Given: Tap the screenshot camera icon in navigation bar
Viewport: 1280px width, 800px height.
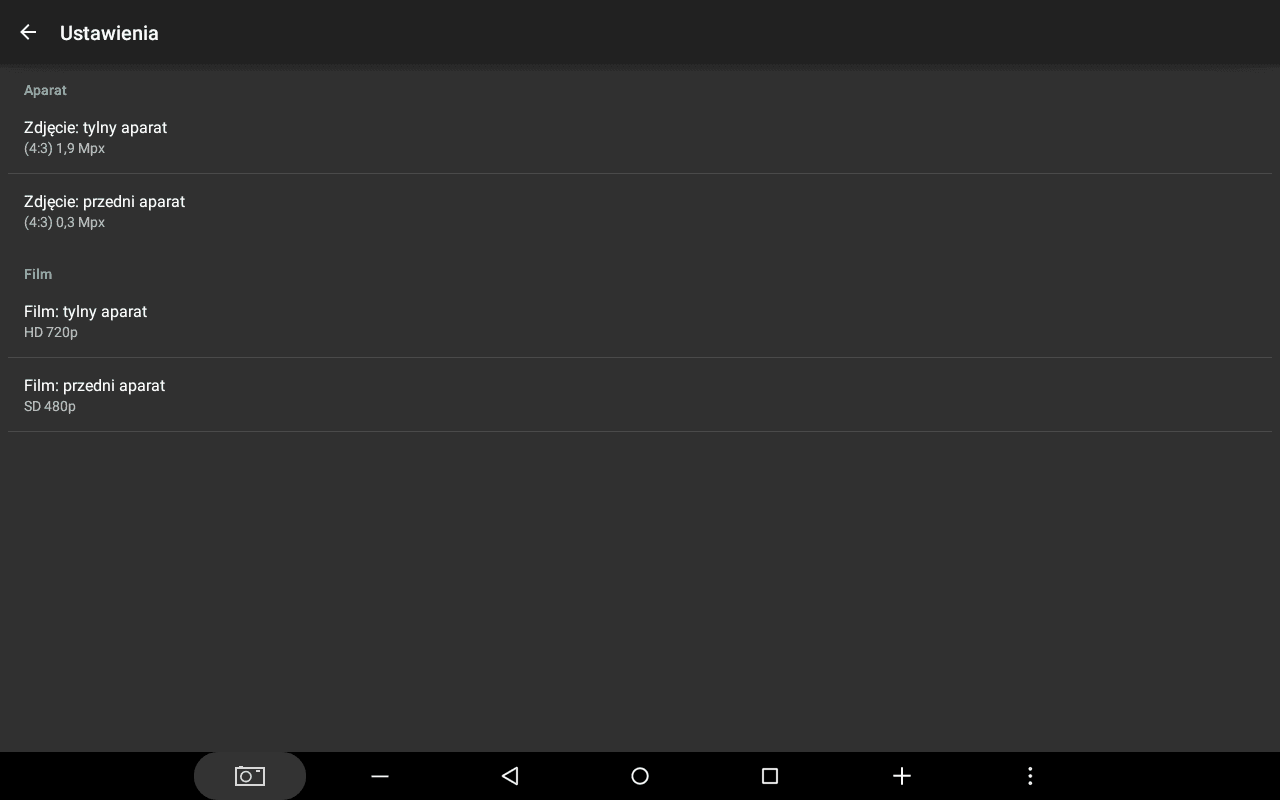Looking at the screenshot, I should (250, 776).
